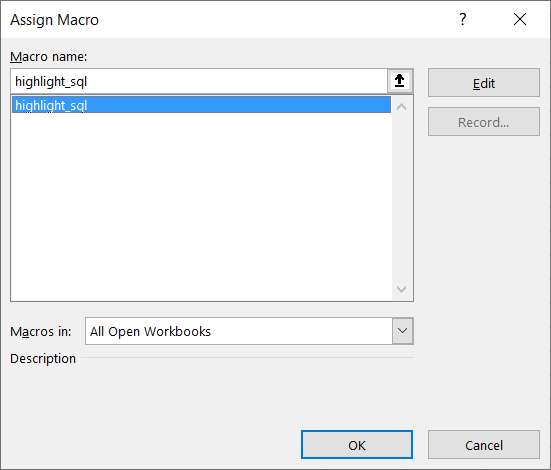Click the macro list scroll up arrow
Screen dimensions: 551x470
[401, 106]
